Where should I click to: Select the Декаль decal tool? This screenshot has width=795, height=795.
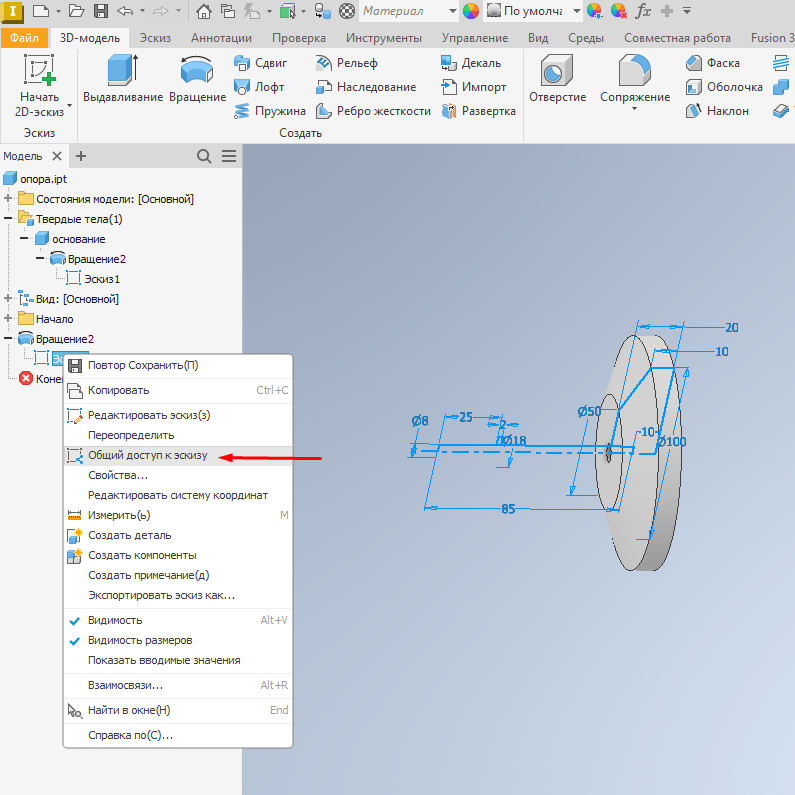coord(471,63)
